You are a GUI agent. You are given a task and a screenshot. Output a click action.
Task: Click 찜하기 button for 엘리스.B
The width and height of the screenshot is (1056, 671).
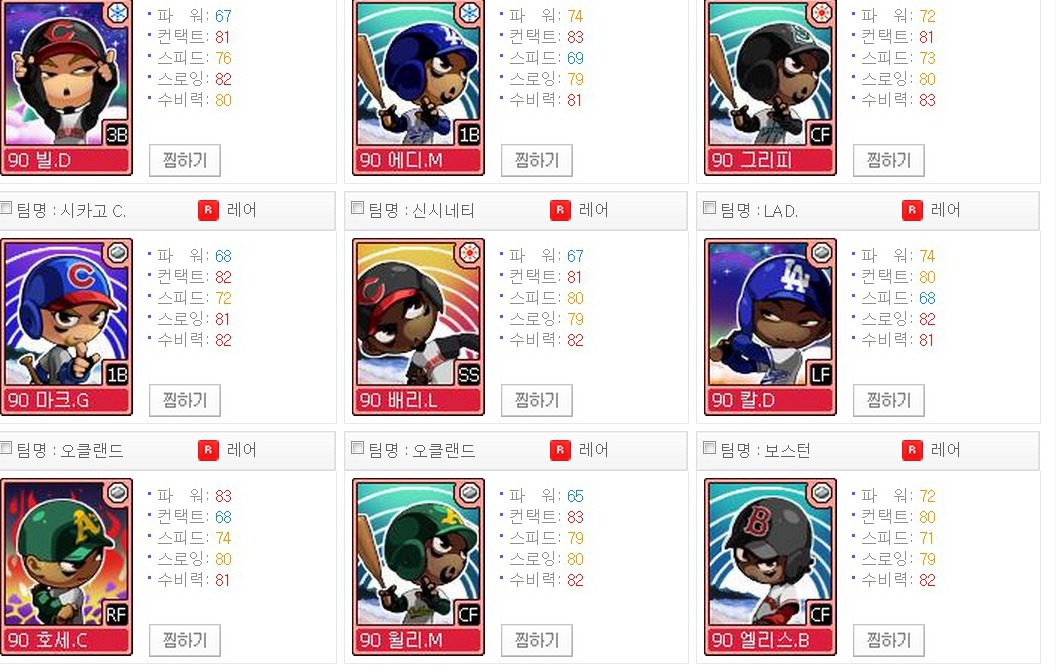tap(888, 640)
